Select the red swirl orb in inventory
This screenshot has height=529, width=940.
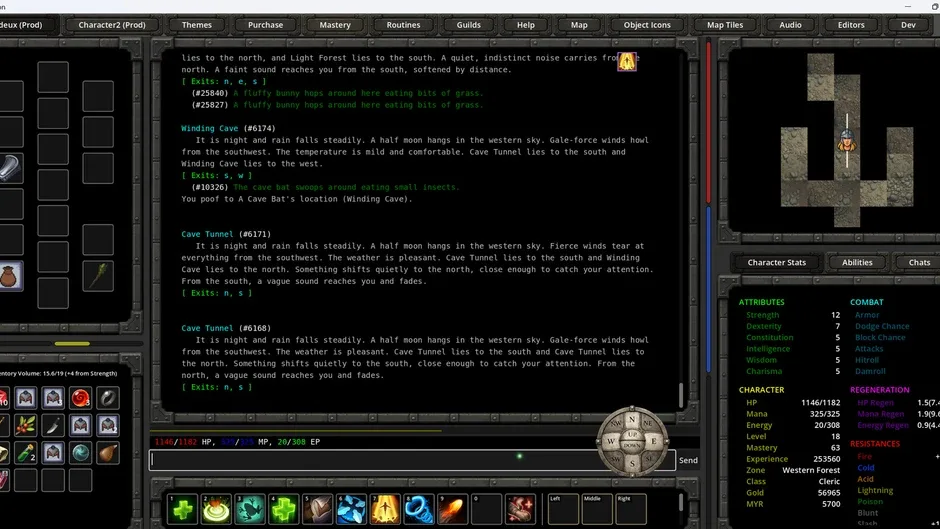(80, 398)
